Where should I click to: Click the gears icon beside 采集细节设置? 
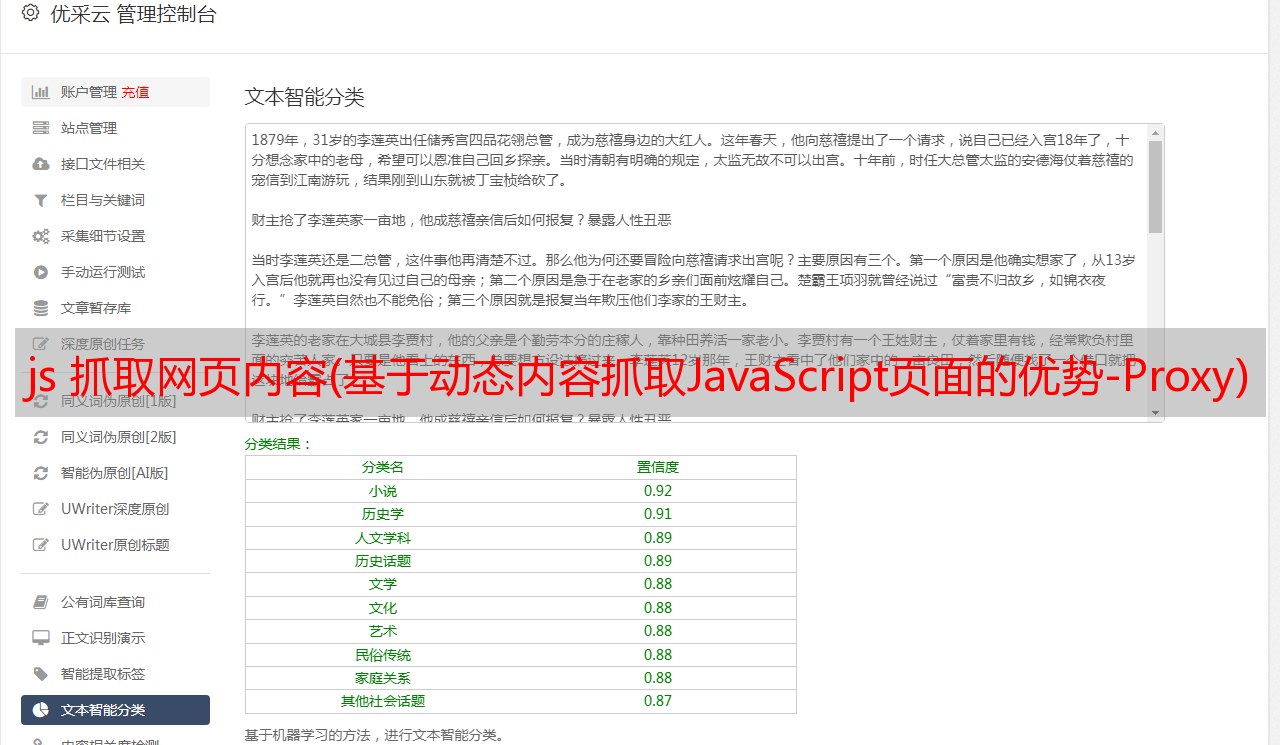tap(41, 236)
